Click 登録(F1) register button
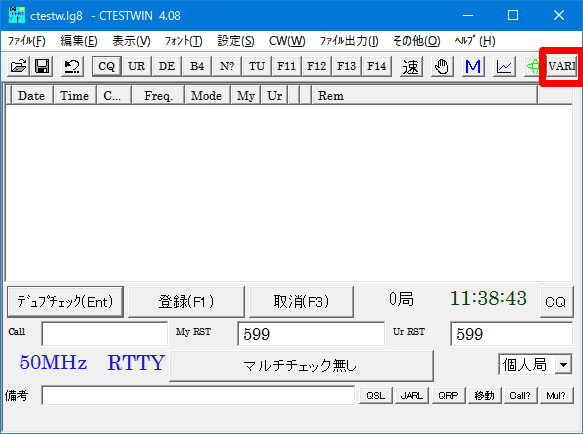Viewport: 583px width, 434px height. pos(186,302)
